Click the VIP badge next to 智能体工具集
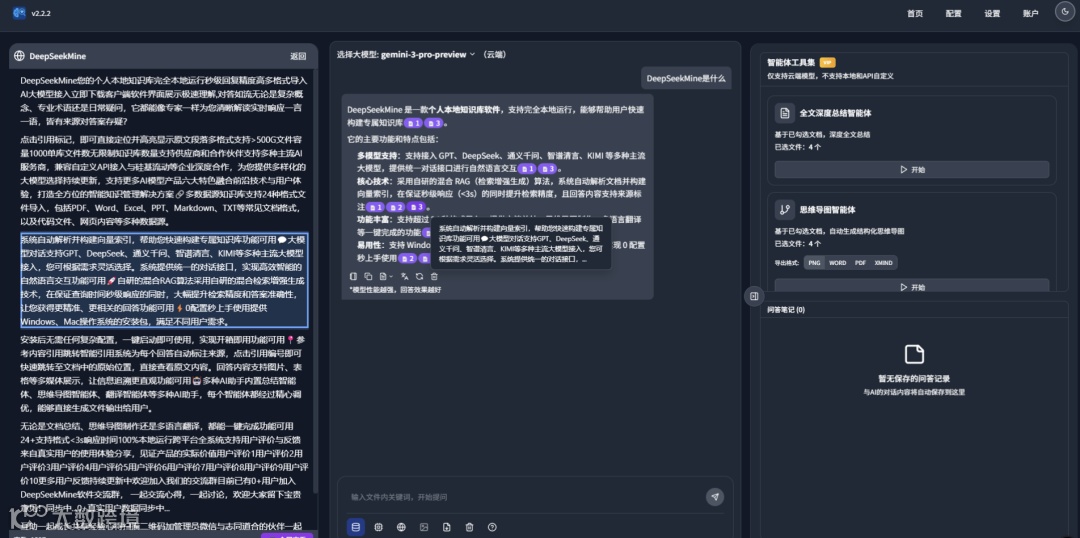 pyautogui.click(x=827, y=62)
